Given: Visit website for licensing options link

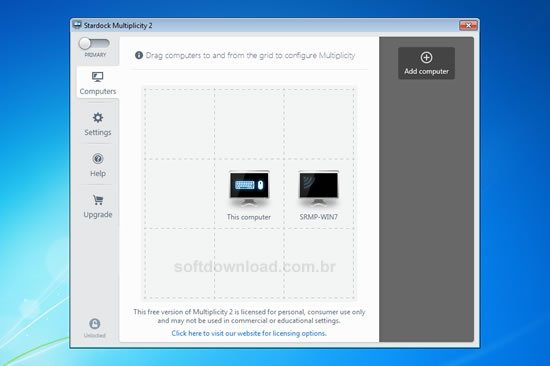Looking at the screenshot, I should [x=249, y=333].
